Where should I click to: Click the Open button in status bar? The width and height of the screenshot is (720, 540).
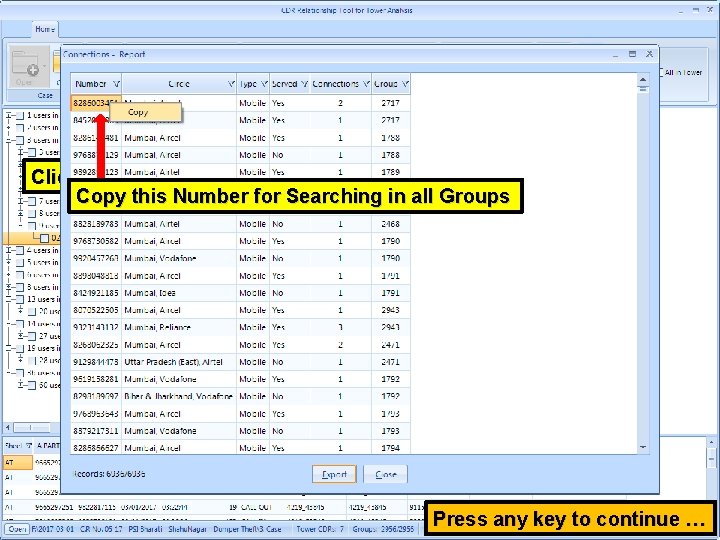(17, 529)
